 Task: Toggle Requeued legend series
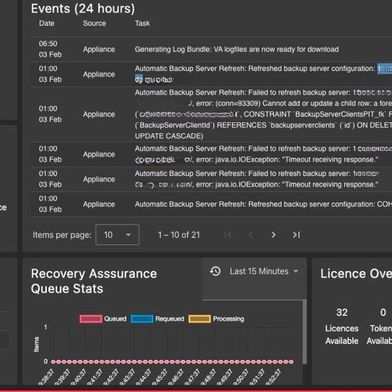click(157, 319)
